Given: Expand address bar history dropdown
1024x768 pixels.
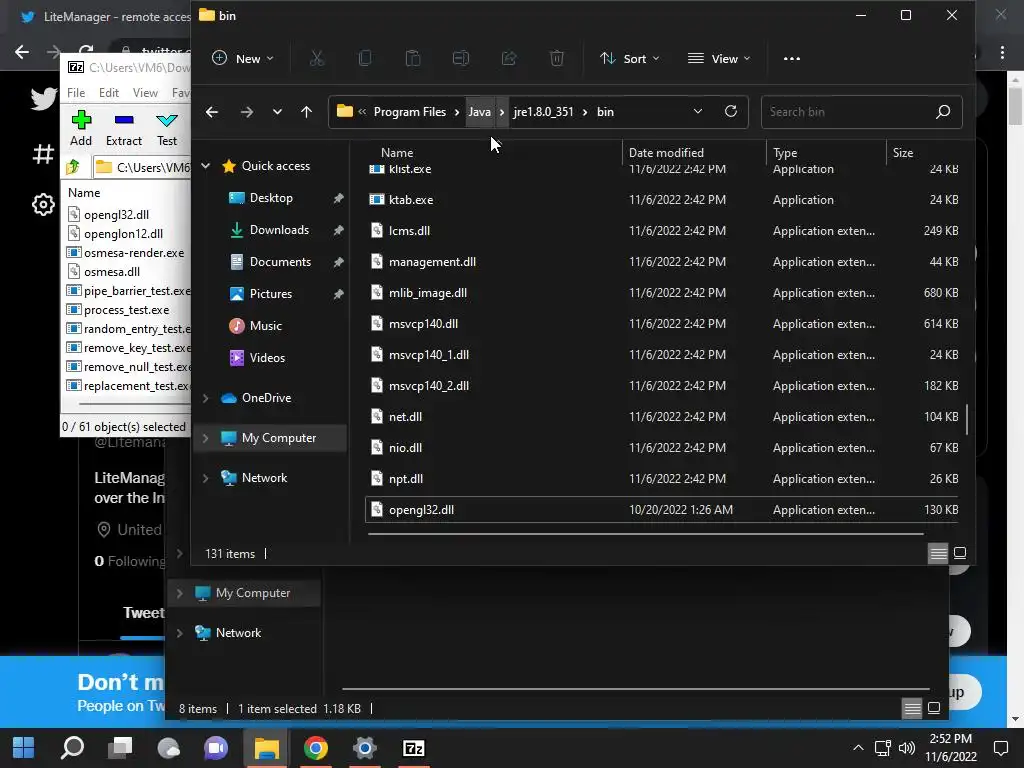Looking at the screenshot, I should 697,112.
